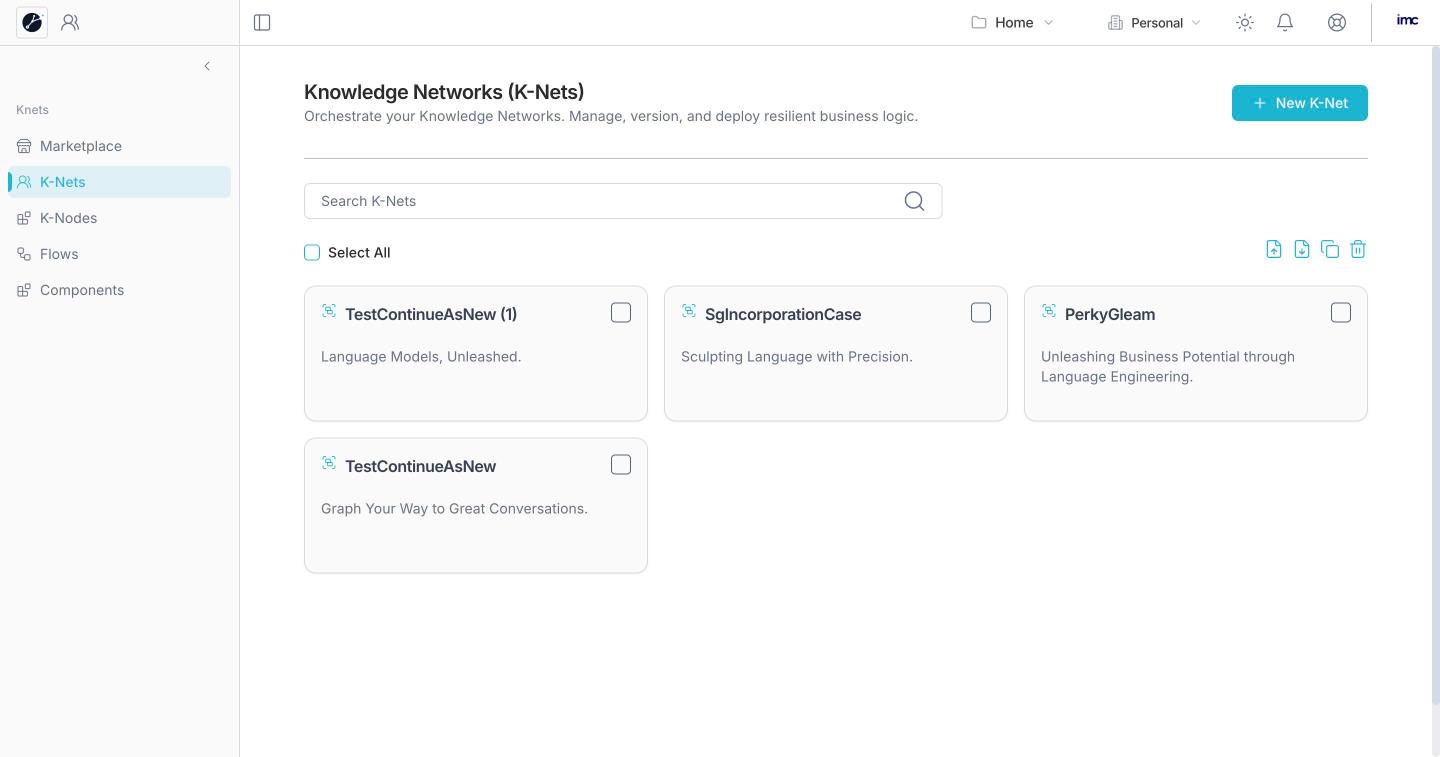Click the icon on the TestContinueAsNew card without (1)
Image resolution: width=1440 pixels, height=757 pixels.
[329, 463]
